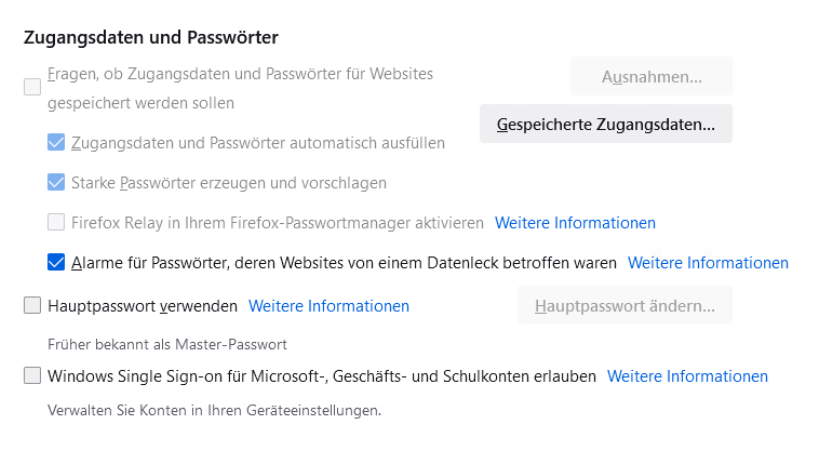Open 'Weitere Informationen' link next to Hauptpasswort
The height and width of the screenshot is (454, 826).
(328, 306)
